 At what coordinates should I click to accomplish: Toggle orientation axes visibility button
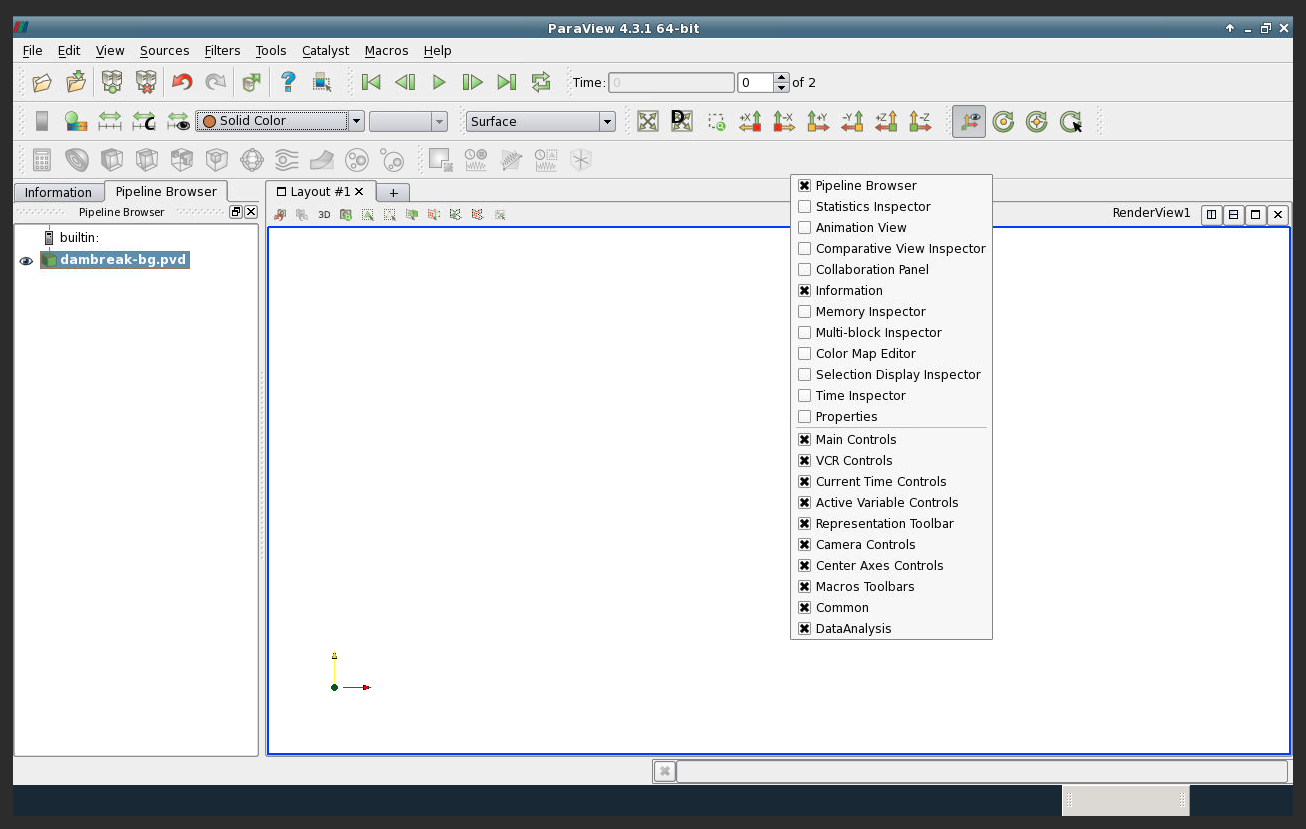click(x=969, y=121)
